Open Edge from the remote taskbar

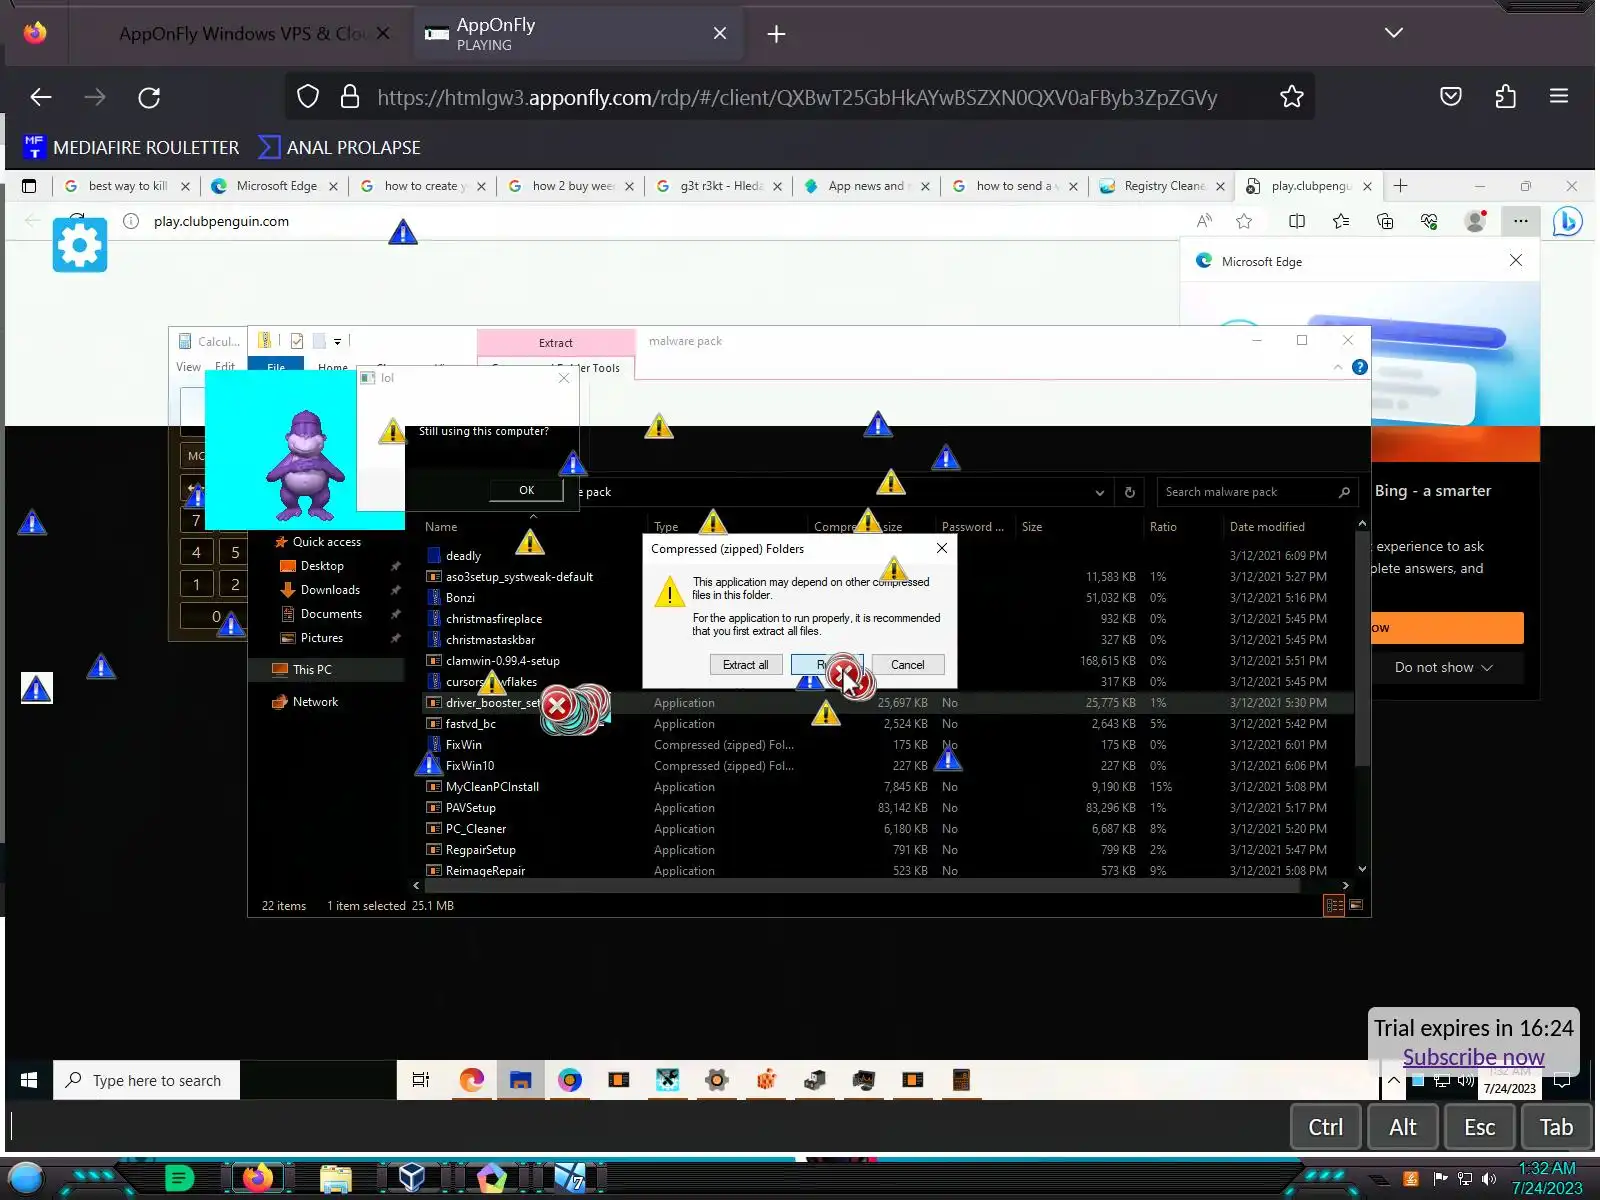471,1080
